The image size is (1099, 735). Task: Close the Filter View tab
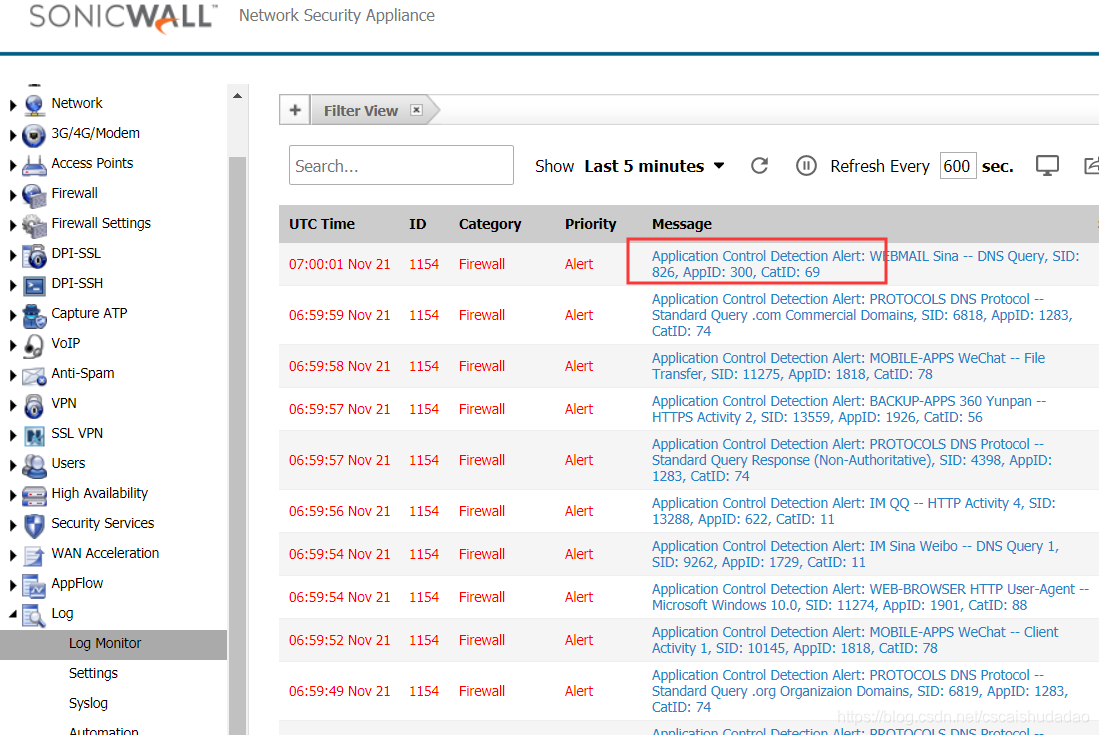tap(416, 110)
